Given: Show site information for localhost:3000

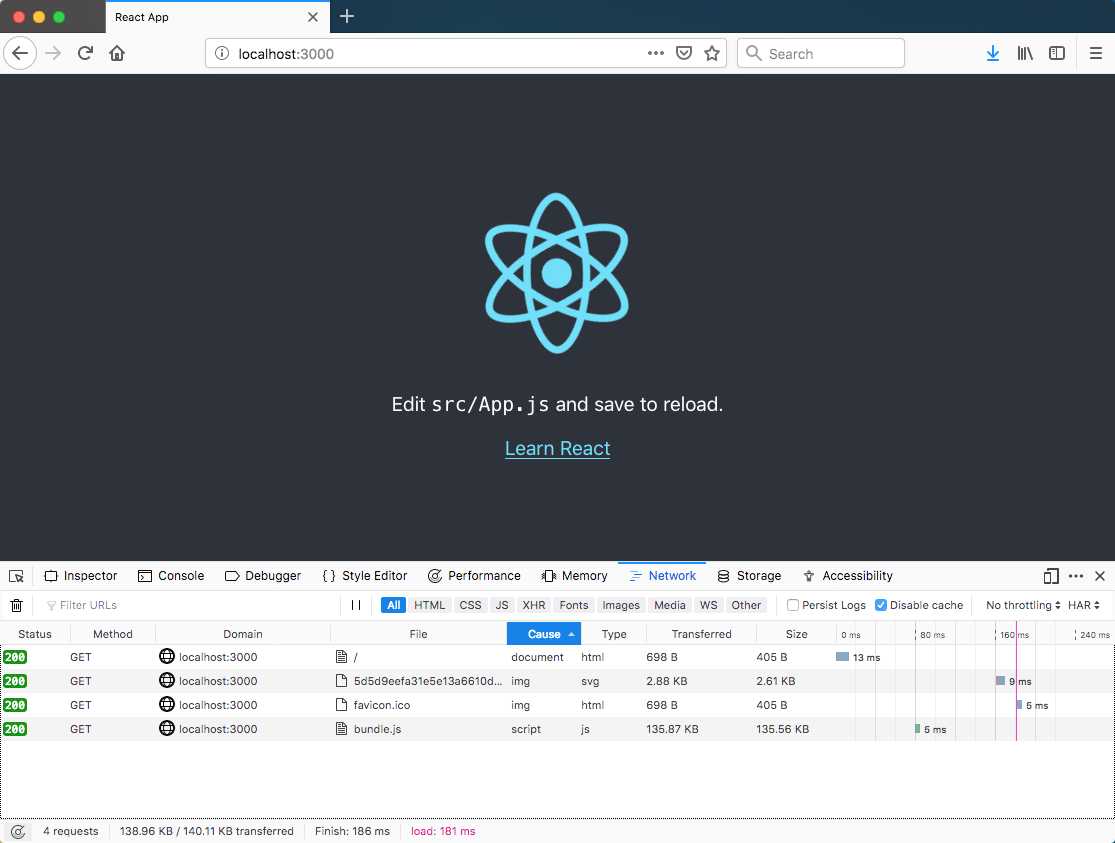Looking at the screenshot, I should [222, 53].
